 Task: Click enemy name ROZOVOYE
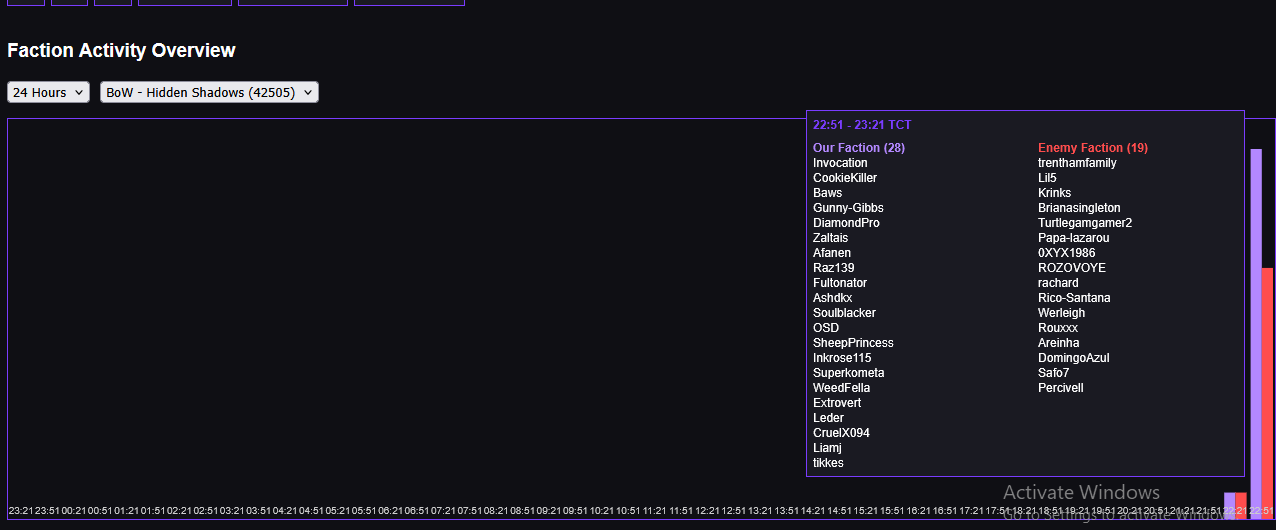click(1072, 268)
